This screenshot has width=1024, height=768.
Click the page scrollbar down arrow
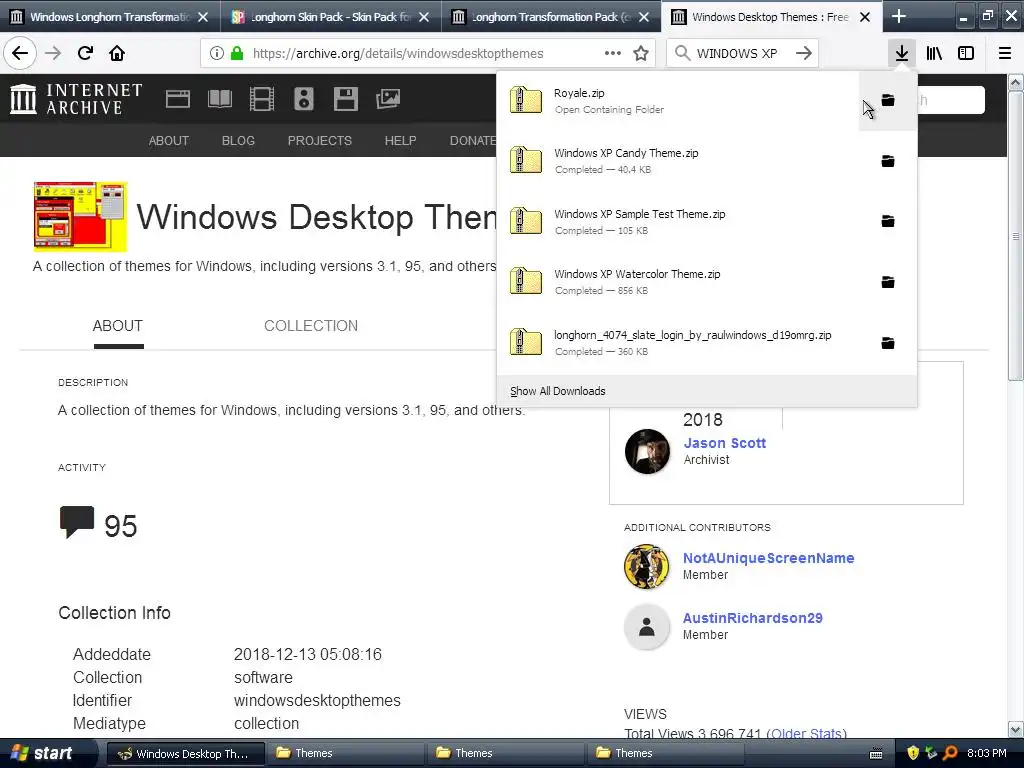[x=1015, y=729]
